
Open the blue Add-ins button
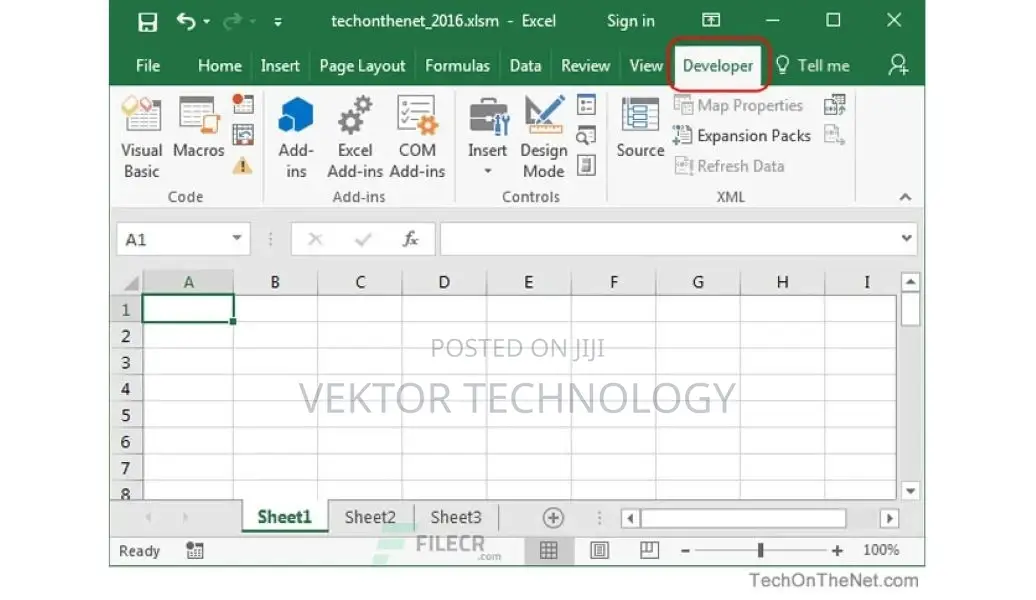[296, 138]
